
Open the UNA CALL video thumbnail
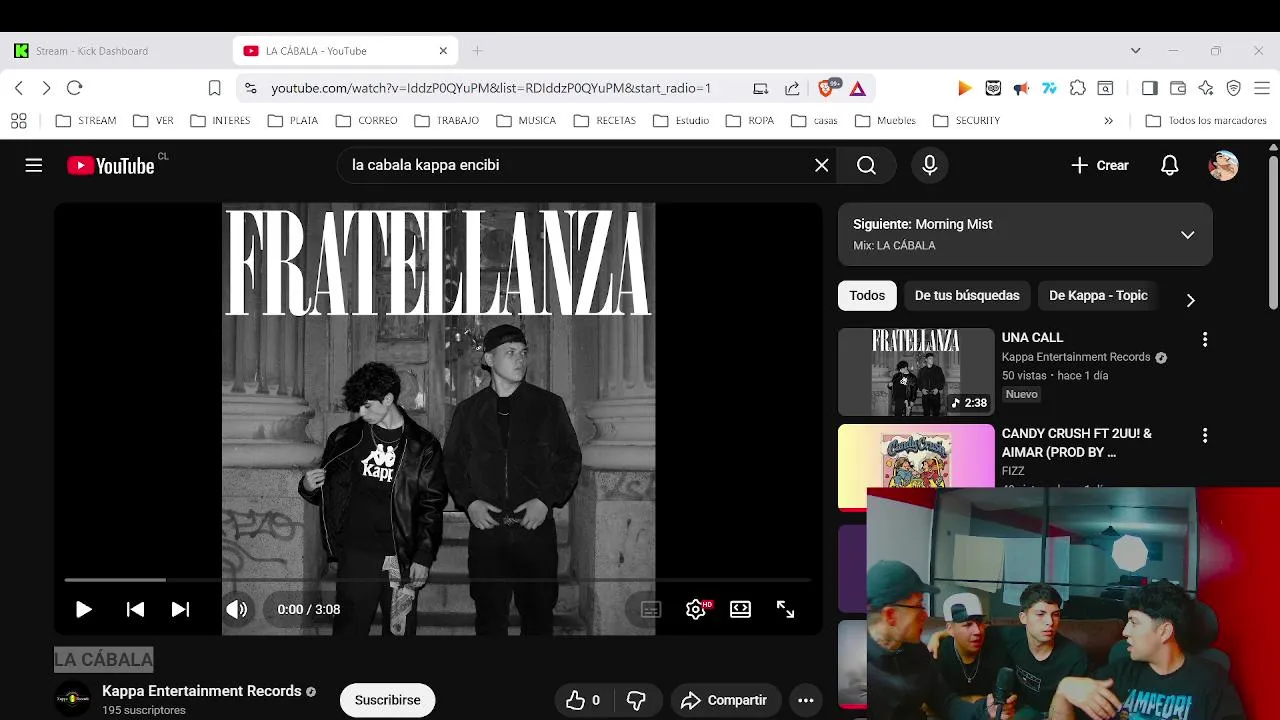click(x=916, y=372)
